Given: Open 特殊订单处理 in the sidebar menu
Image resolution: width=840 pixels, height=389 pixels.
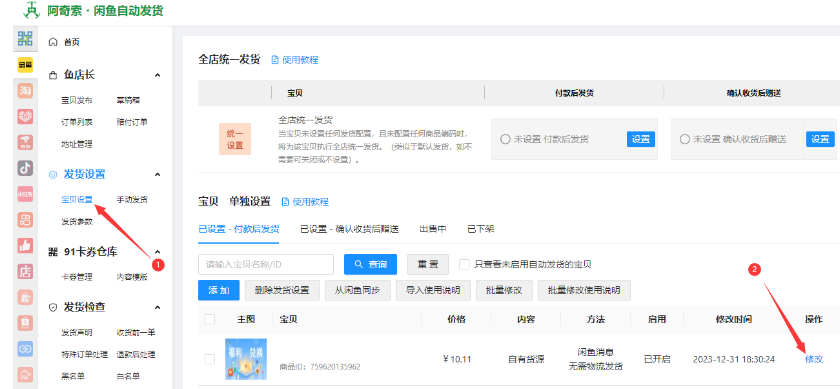Looking at the screenshot, I should [84, 355].
